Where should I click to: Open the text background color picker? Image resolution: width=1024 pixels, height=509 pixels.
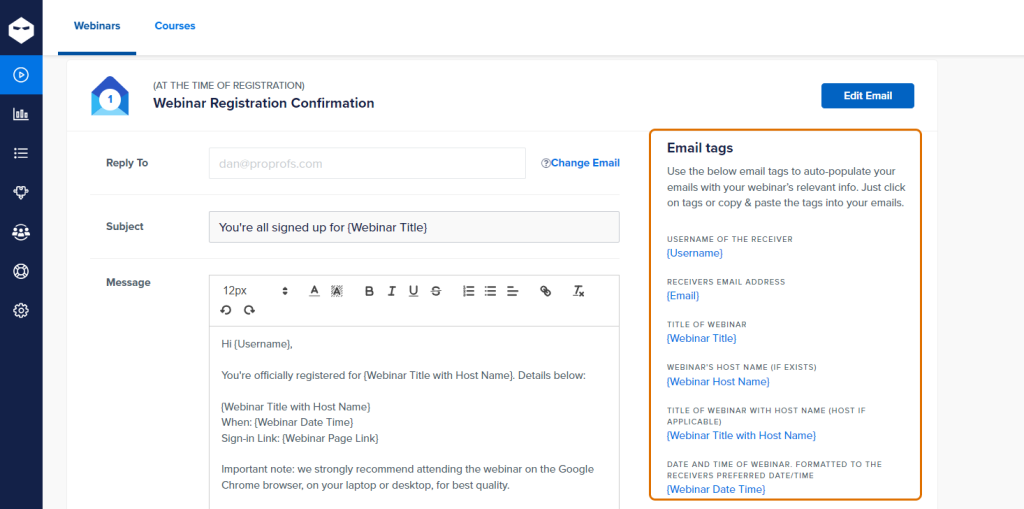337,291
